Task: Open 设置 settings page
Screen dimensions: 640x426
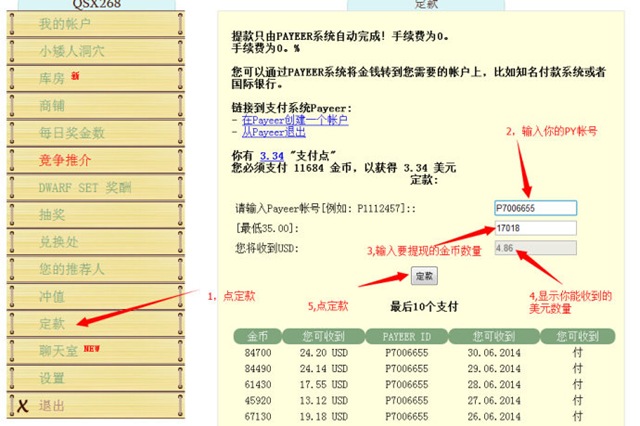Action: 53,378
